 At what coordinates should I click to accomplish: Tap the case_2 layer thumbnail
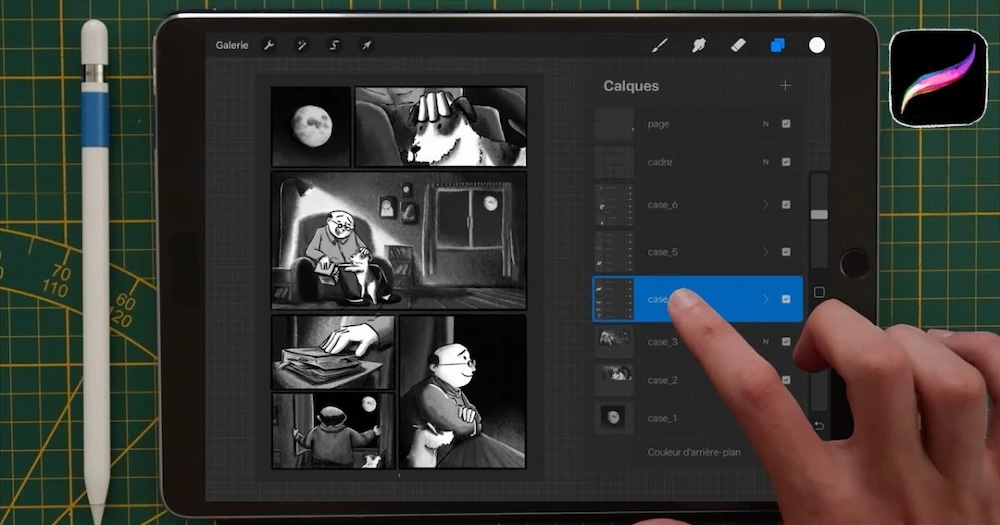(614, 380)
